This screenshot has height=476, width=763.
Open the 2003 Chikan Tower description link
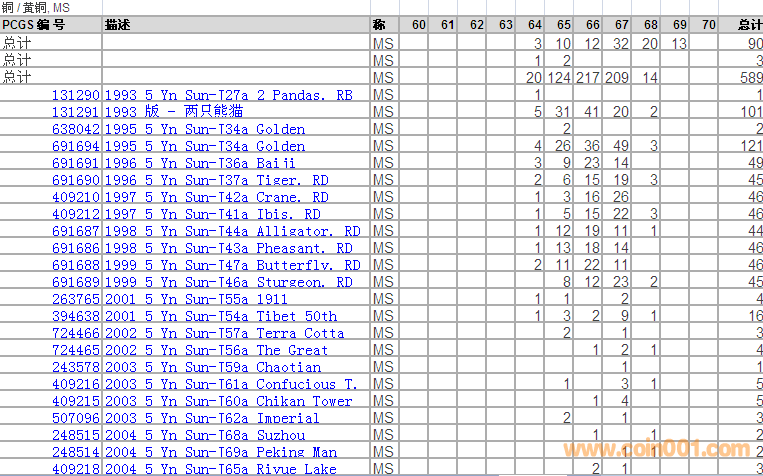[x=228, y=401]
